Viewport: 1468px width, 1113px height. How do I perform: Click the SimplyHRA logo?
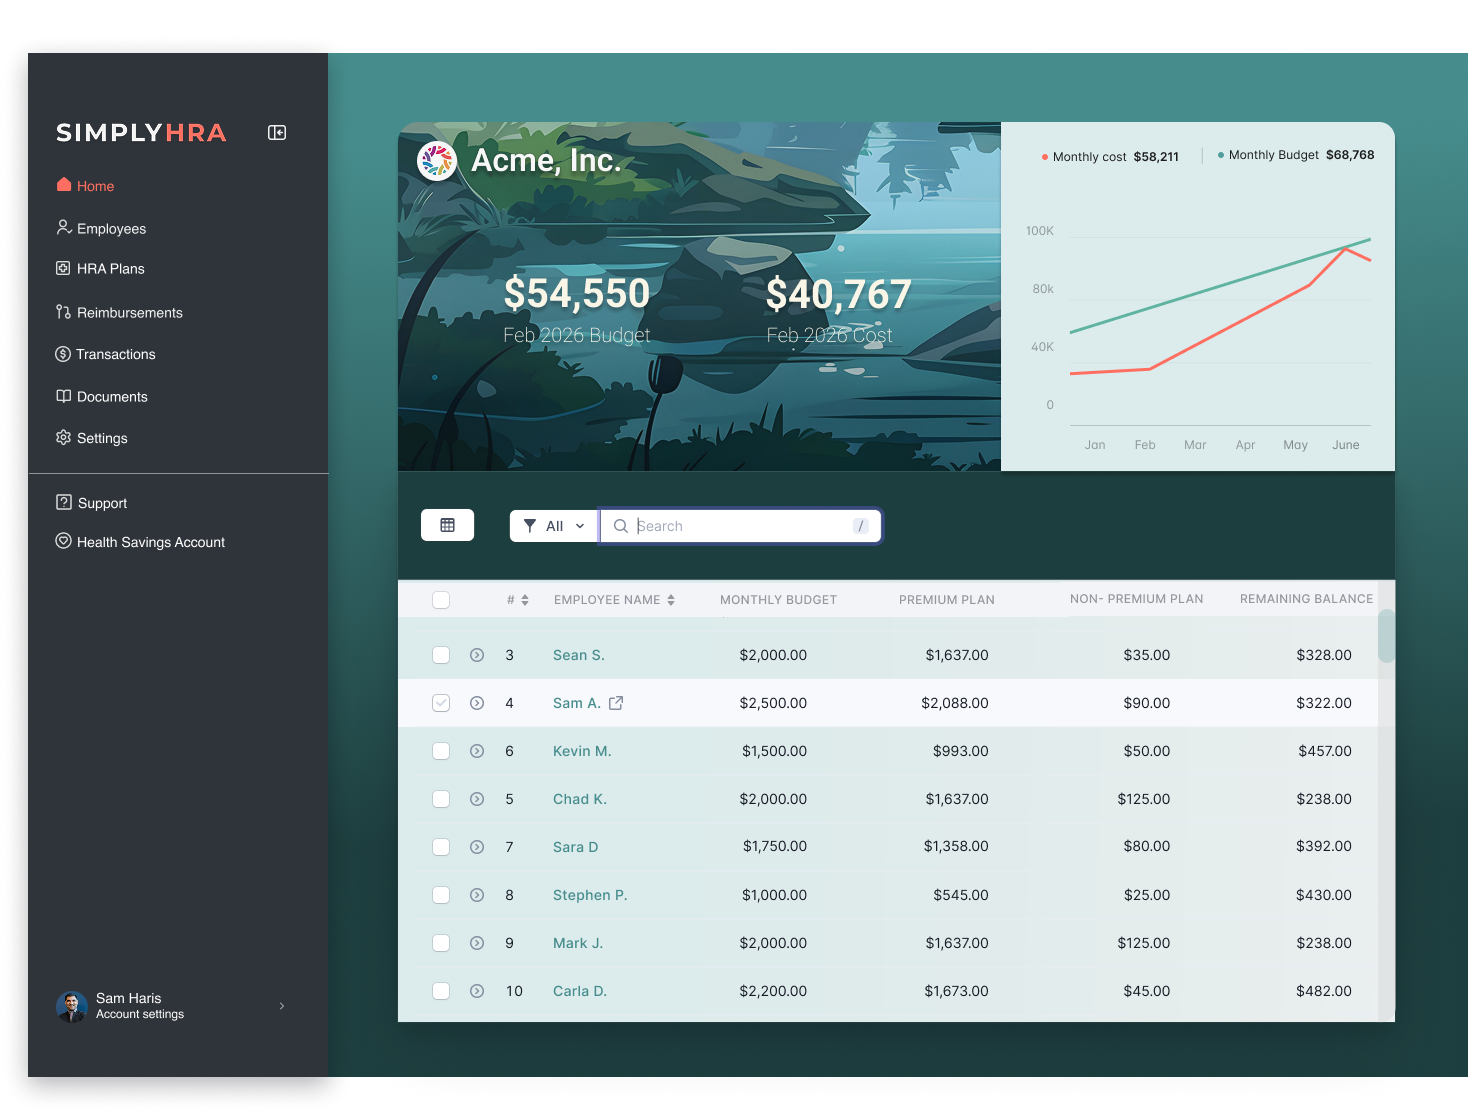click(x=141, y=133)
